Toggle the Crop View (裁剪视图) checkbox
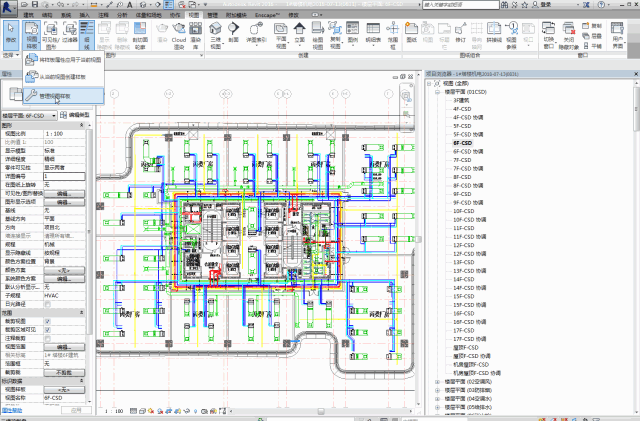 [x=46, y=322]
